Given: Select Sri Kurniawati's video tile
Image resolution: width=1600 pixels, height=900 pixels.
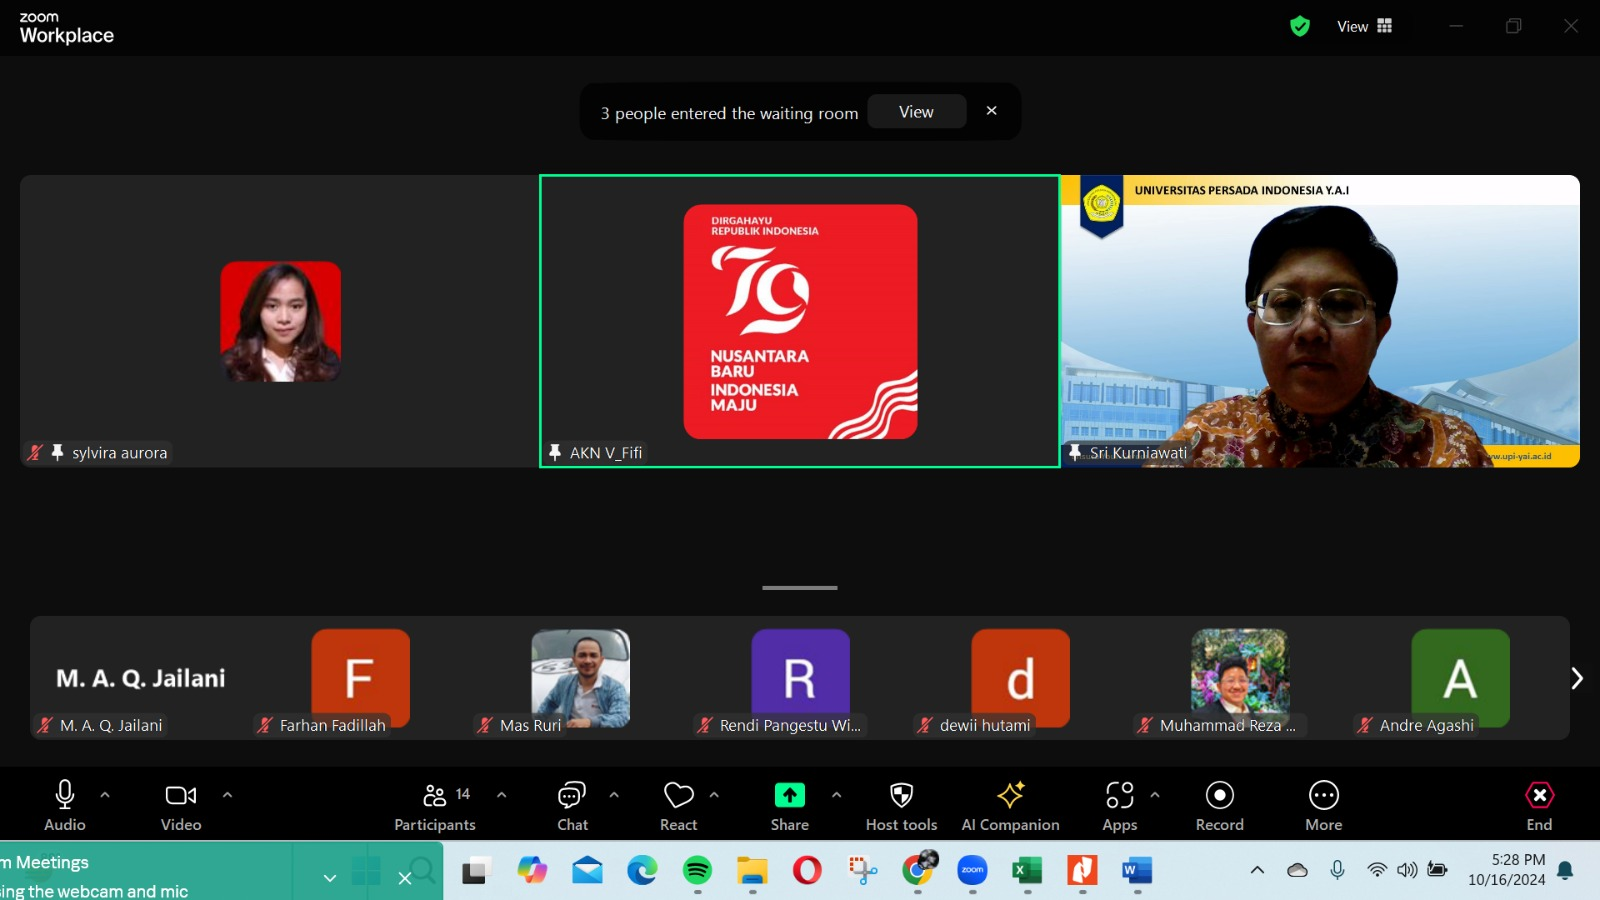Looking at the screenshot, I should click(x=1320, y=321).
